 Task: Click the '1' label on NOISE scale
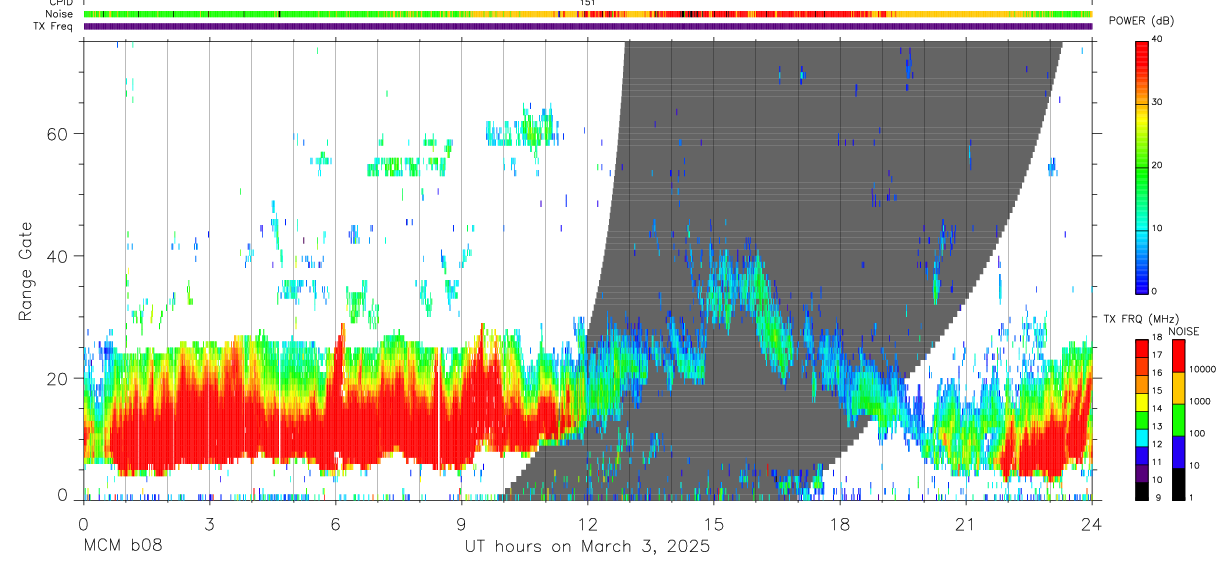click(x=1191, y=497)
